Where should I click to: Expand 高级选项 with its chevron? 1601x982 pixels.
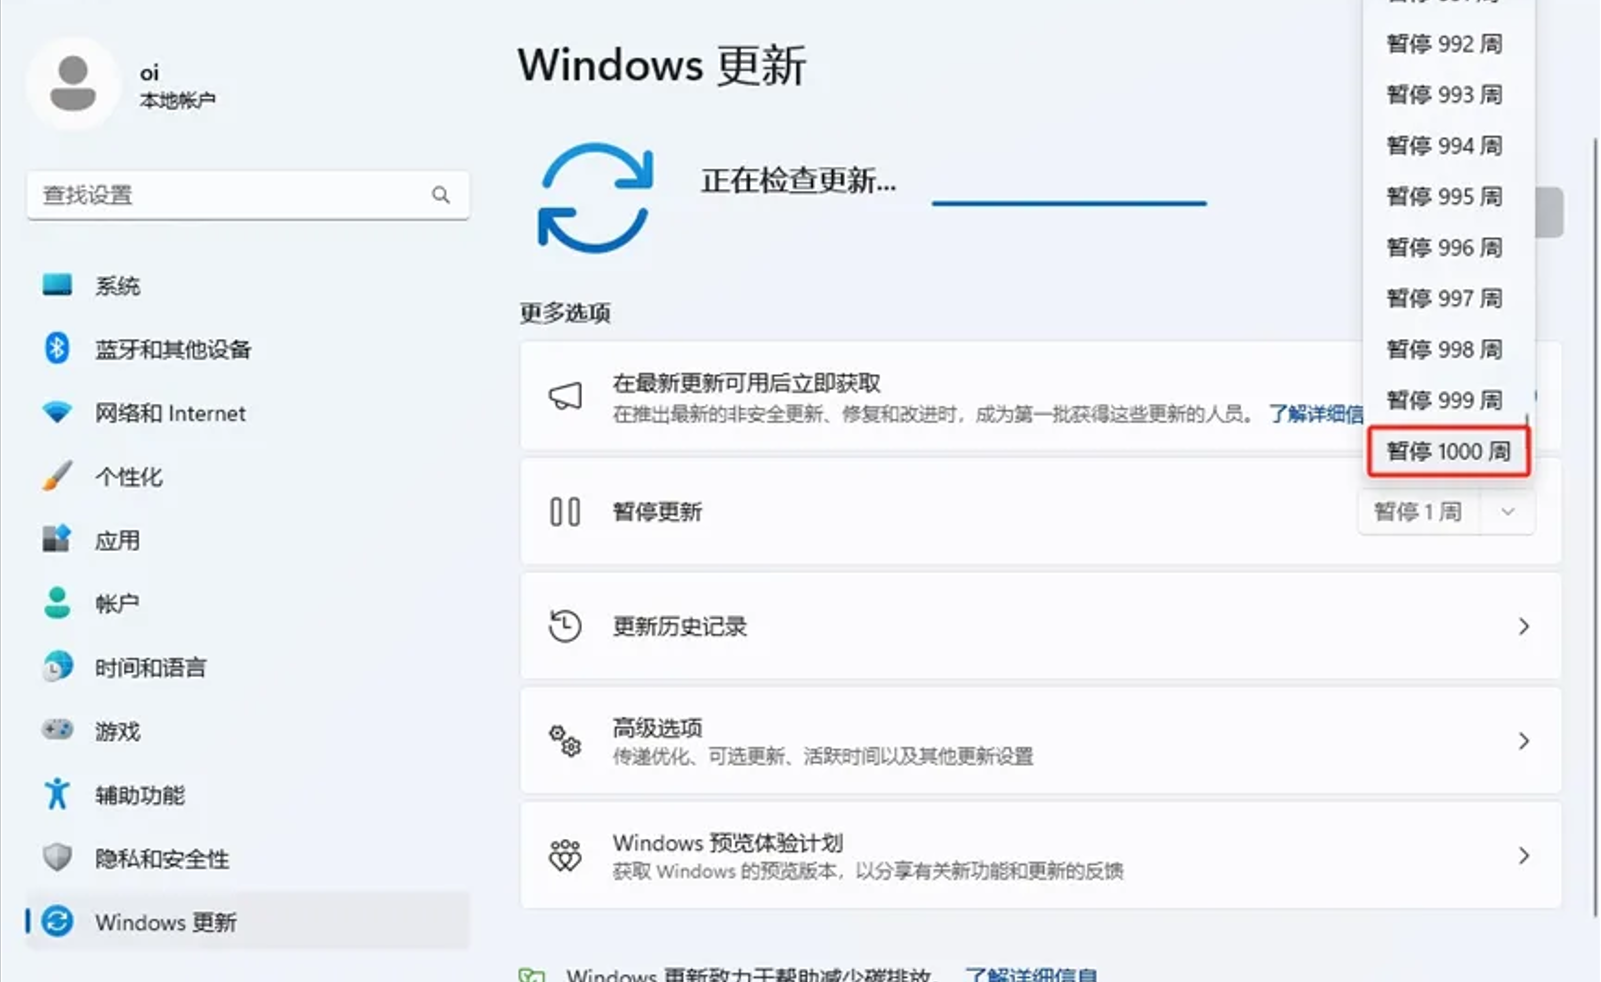(1524, 741)
